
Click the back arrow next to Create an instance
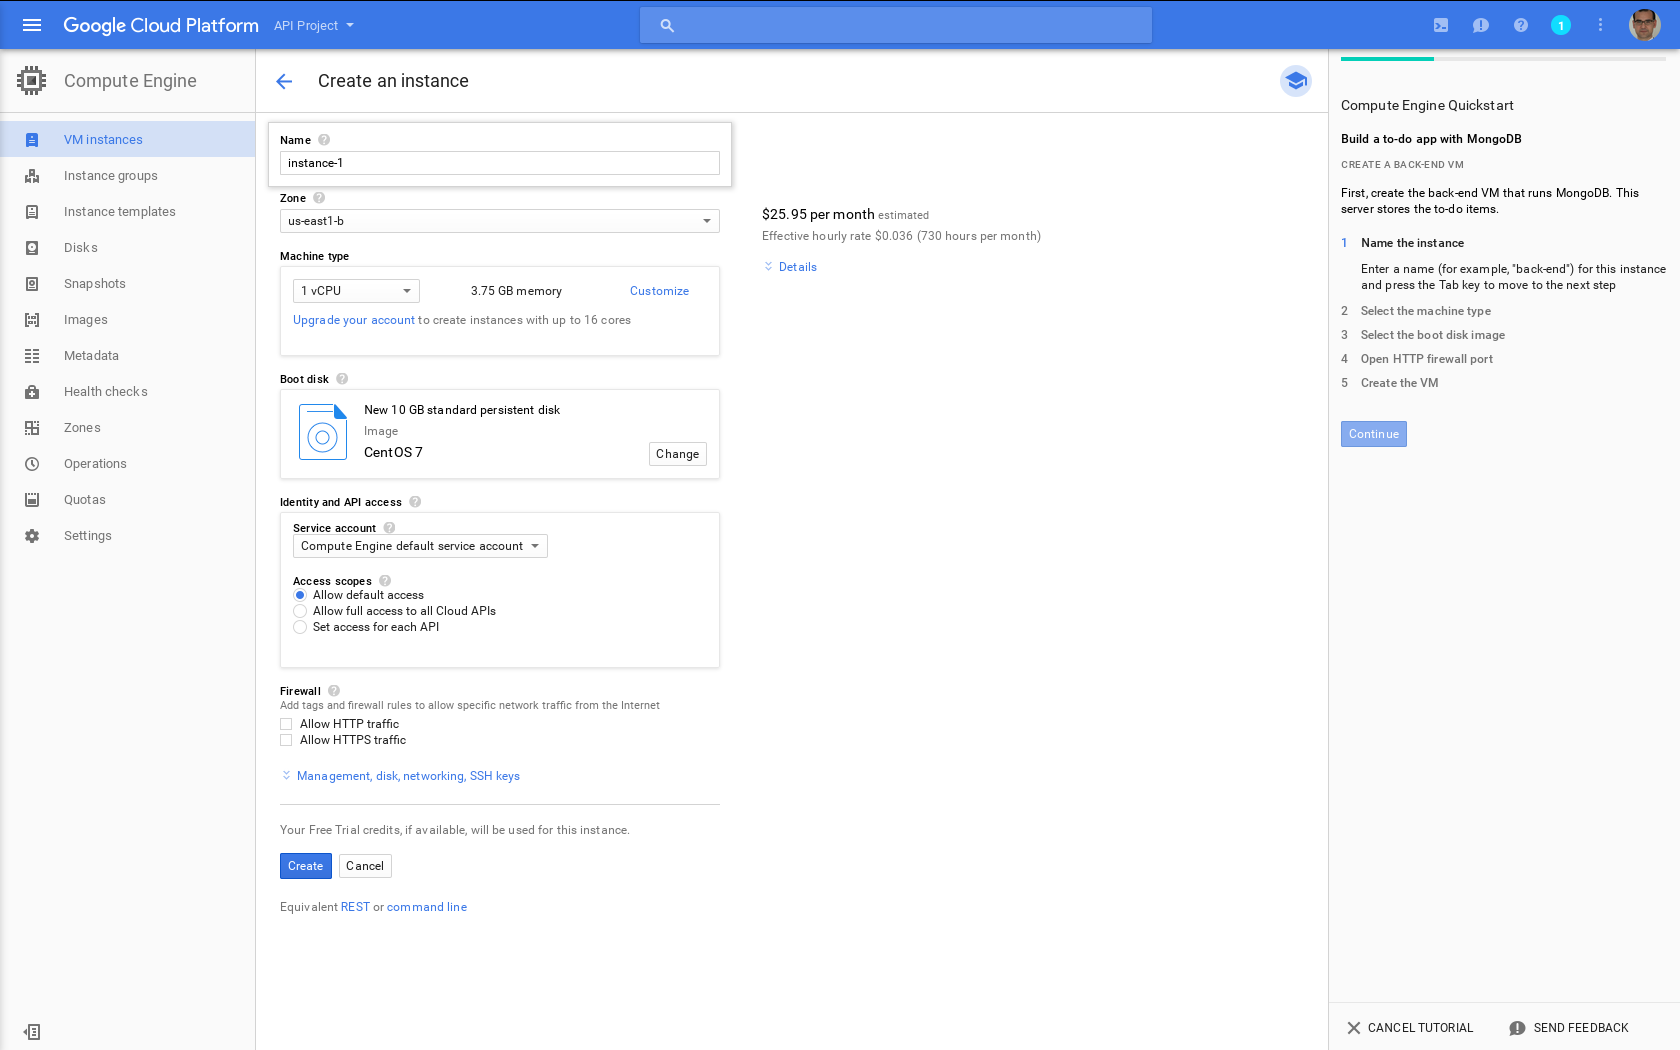tap(284, 81)
